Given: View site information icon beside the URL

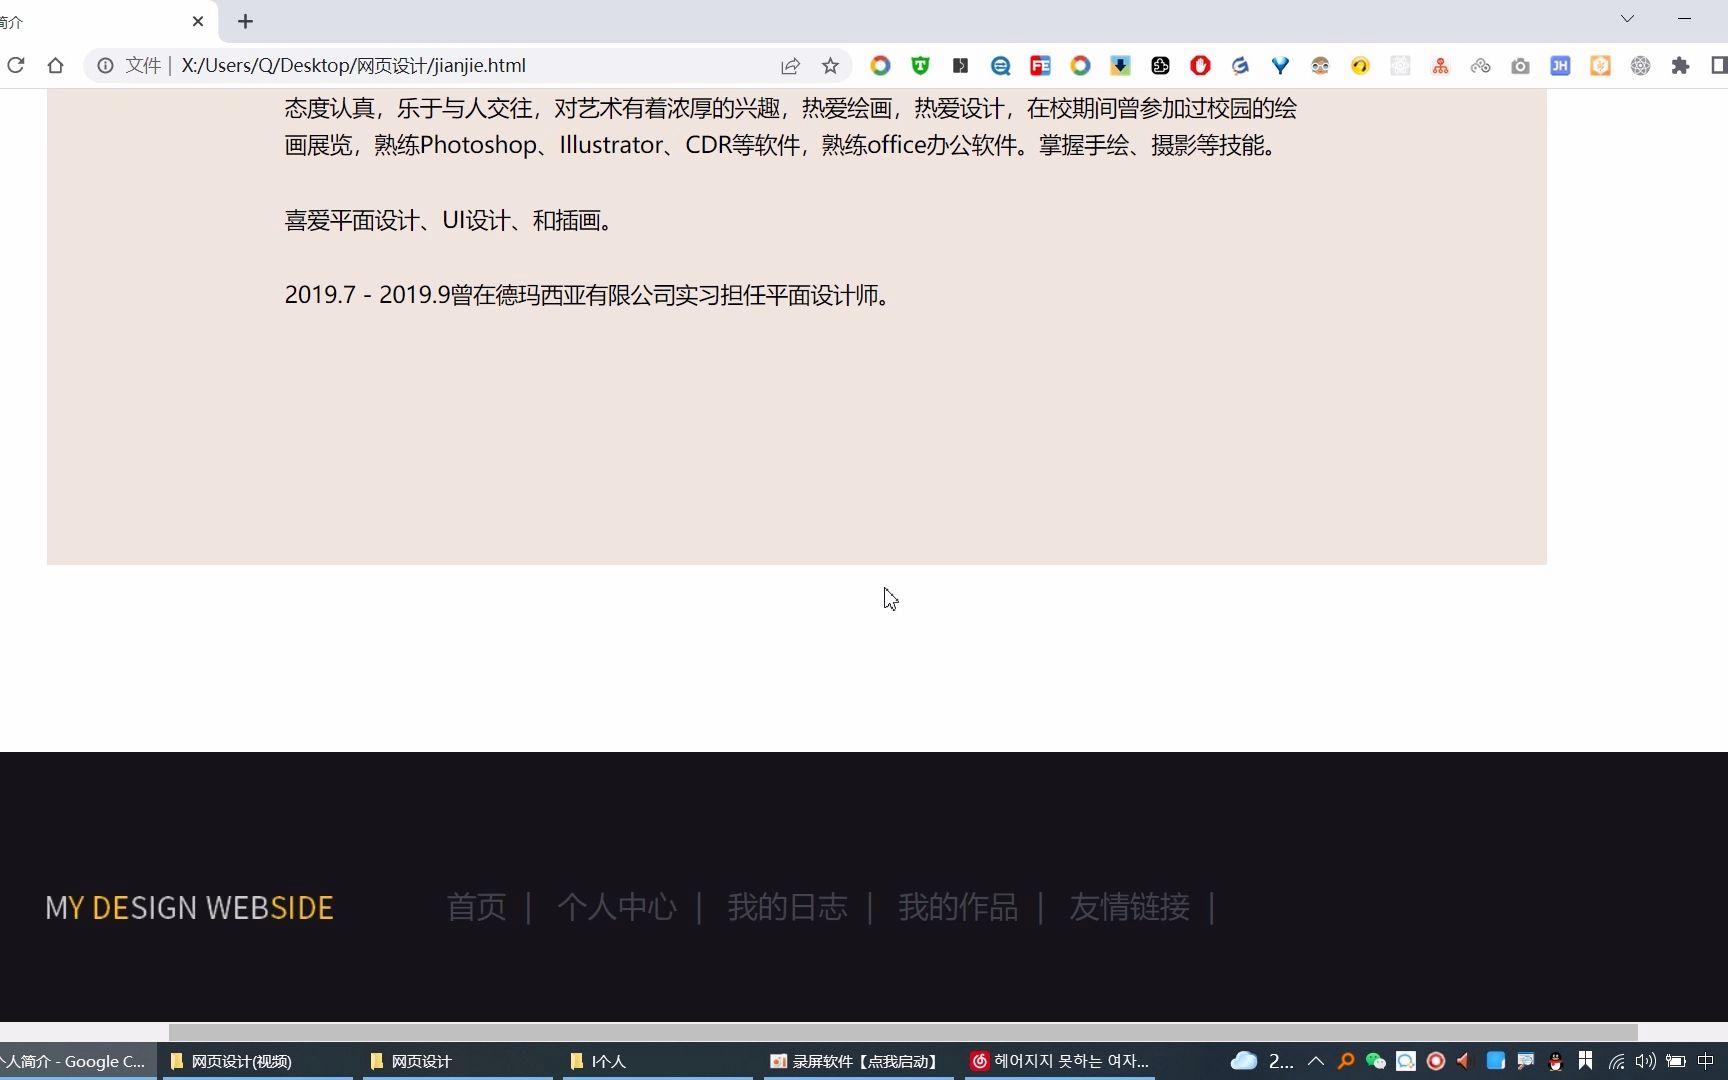Looking at the screenshot, I should pos(105,65).
